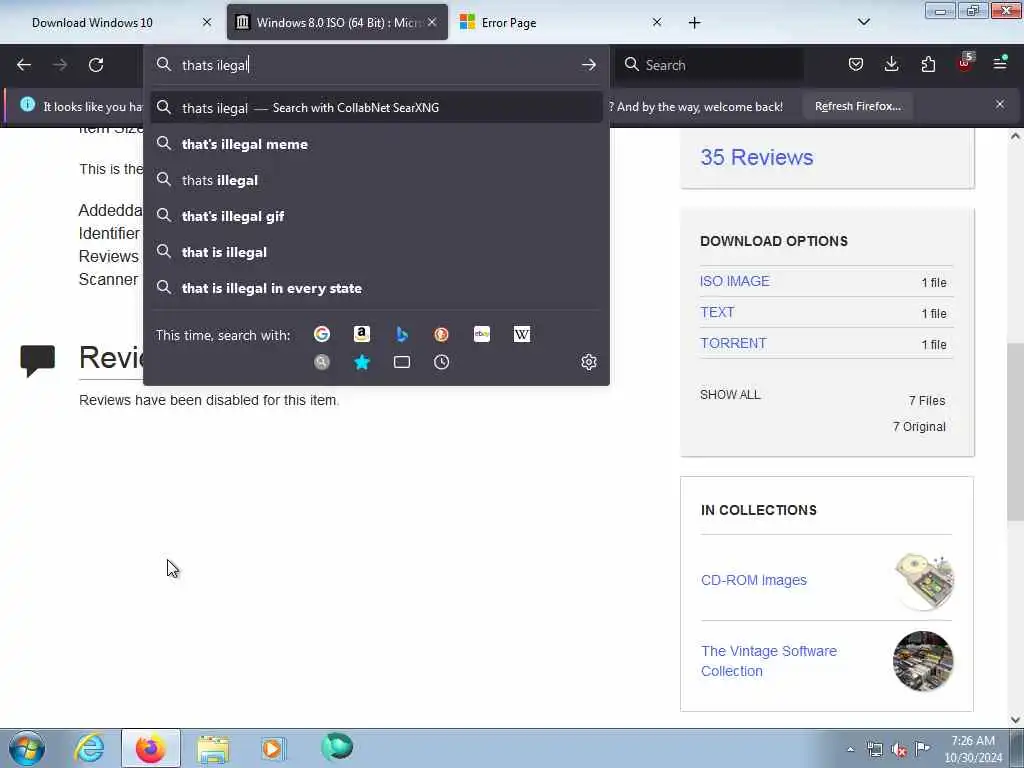Open the Downloads panel
The height and width of the screenshot is (768, 1024).
coord(891,65)
